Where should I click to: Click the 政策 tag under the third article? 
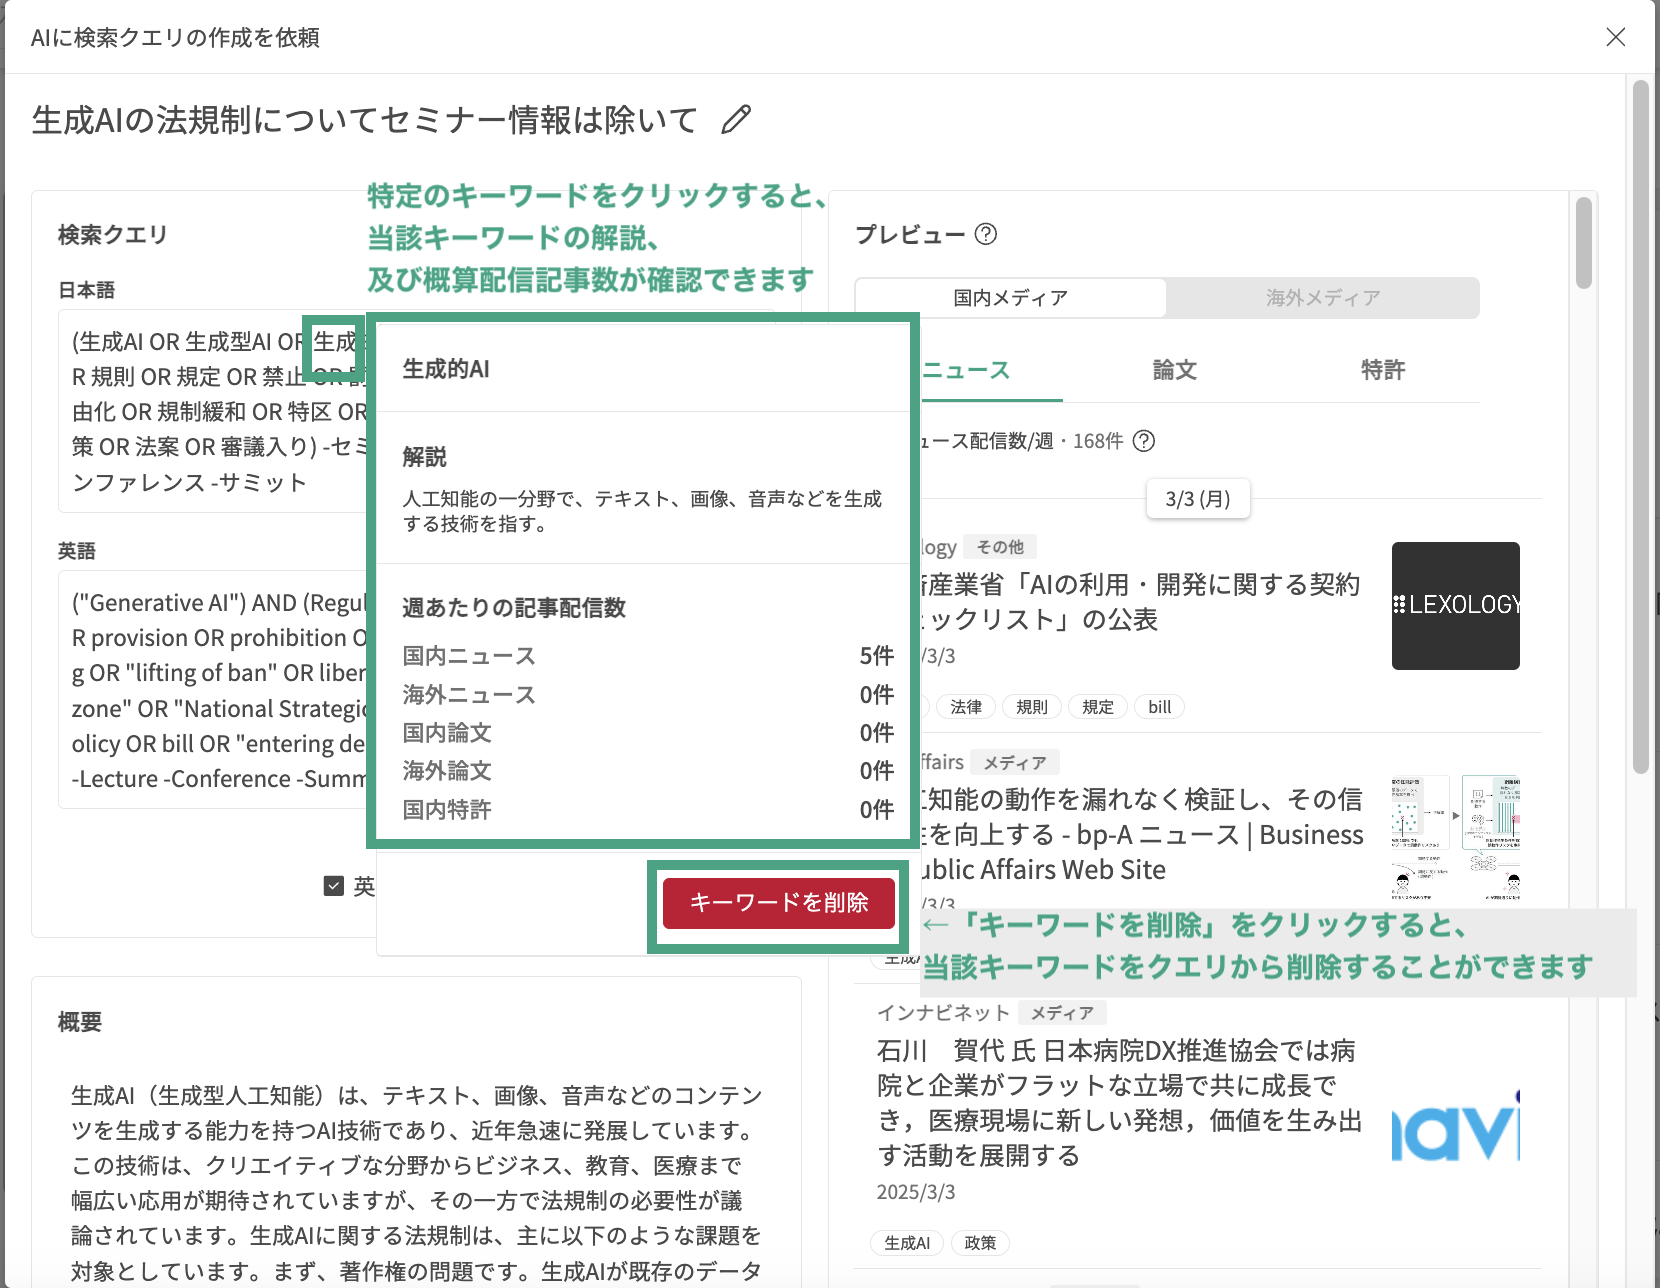click(980, 1243)
